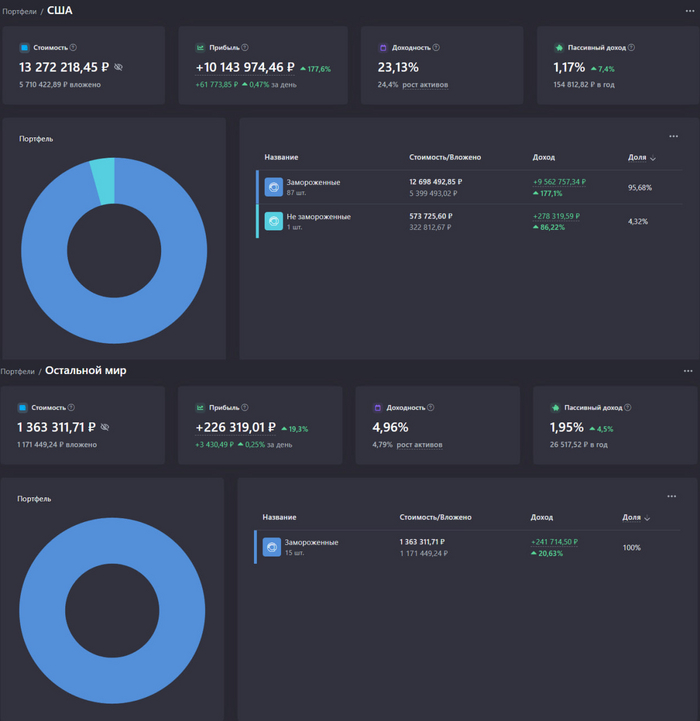Click the Название column header in США table
This screenshot has width=700, height=721.
[281, 157]
